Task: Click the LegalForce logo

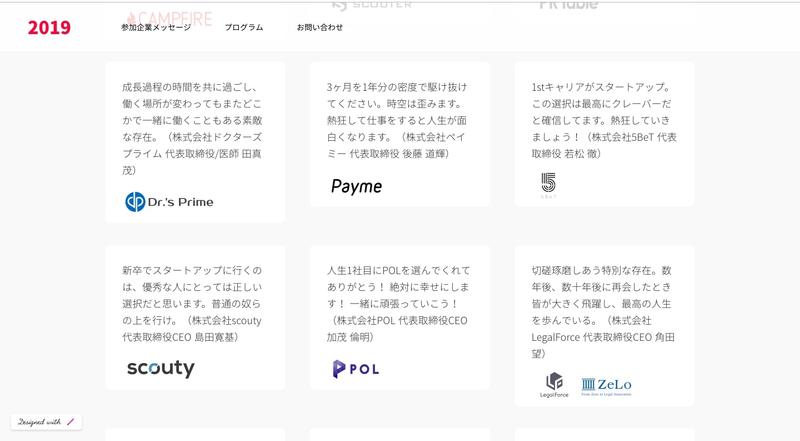Action: 554,385
